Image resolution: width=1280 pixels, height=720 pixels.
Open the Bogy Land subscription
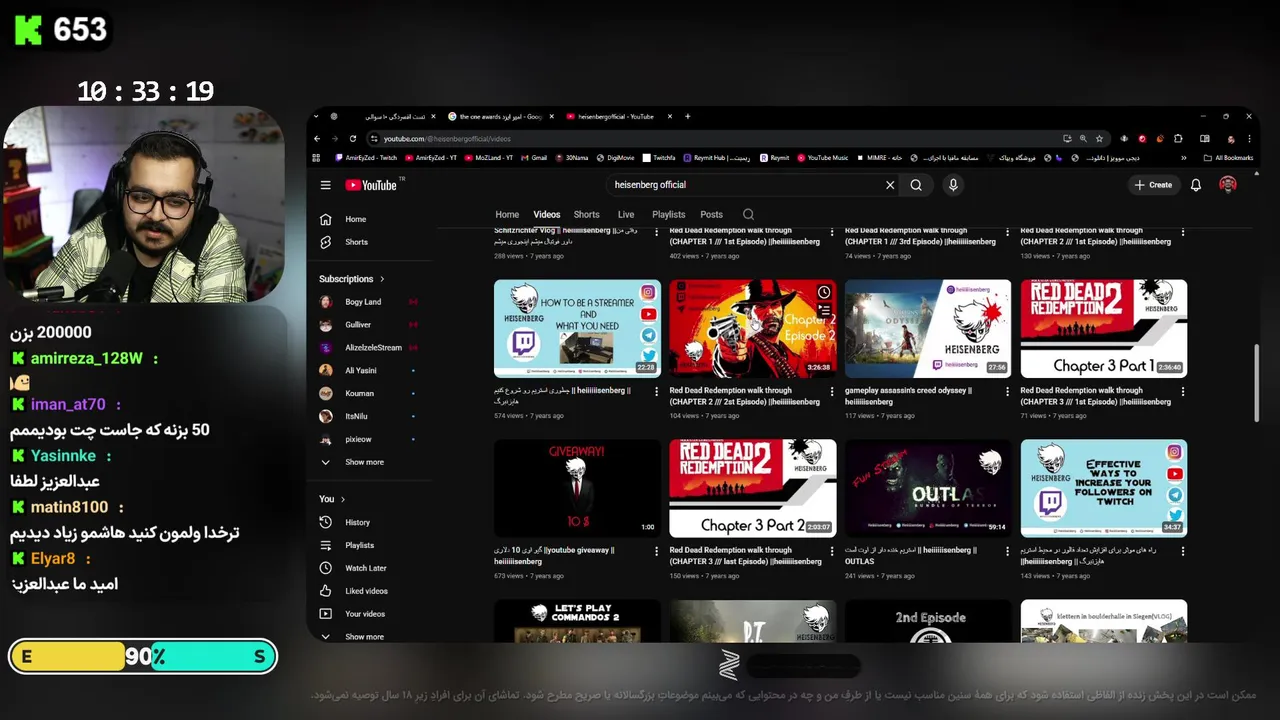point(363,302)
